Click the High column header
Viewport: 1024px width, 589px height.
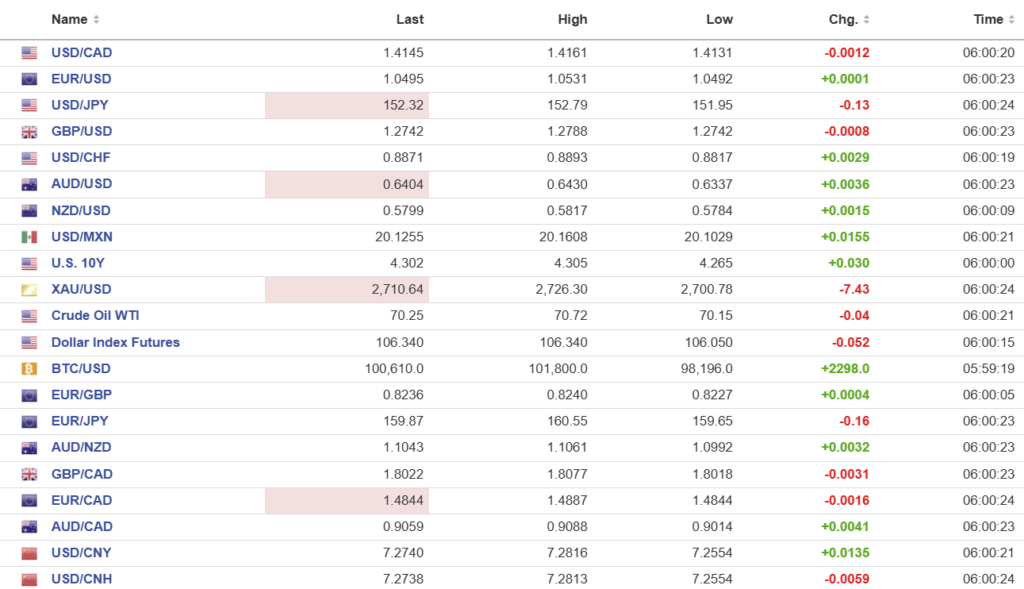pyautogui.click(x=572, y=20)
